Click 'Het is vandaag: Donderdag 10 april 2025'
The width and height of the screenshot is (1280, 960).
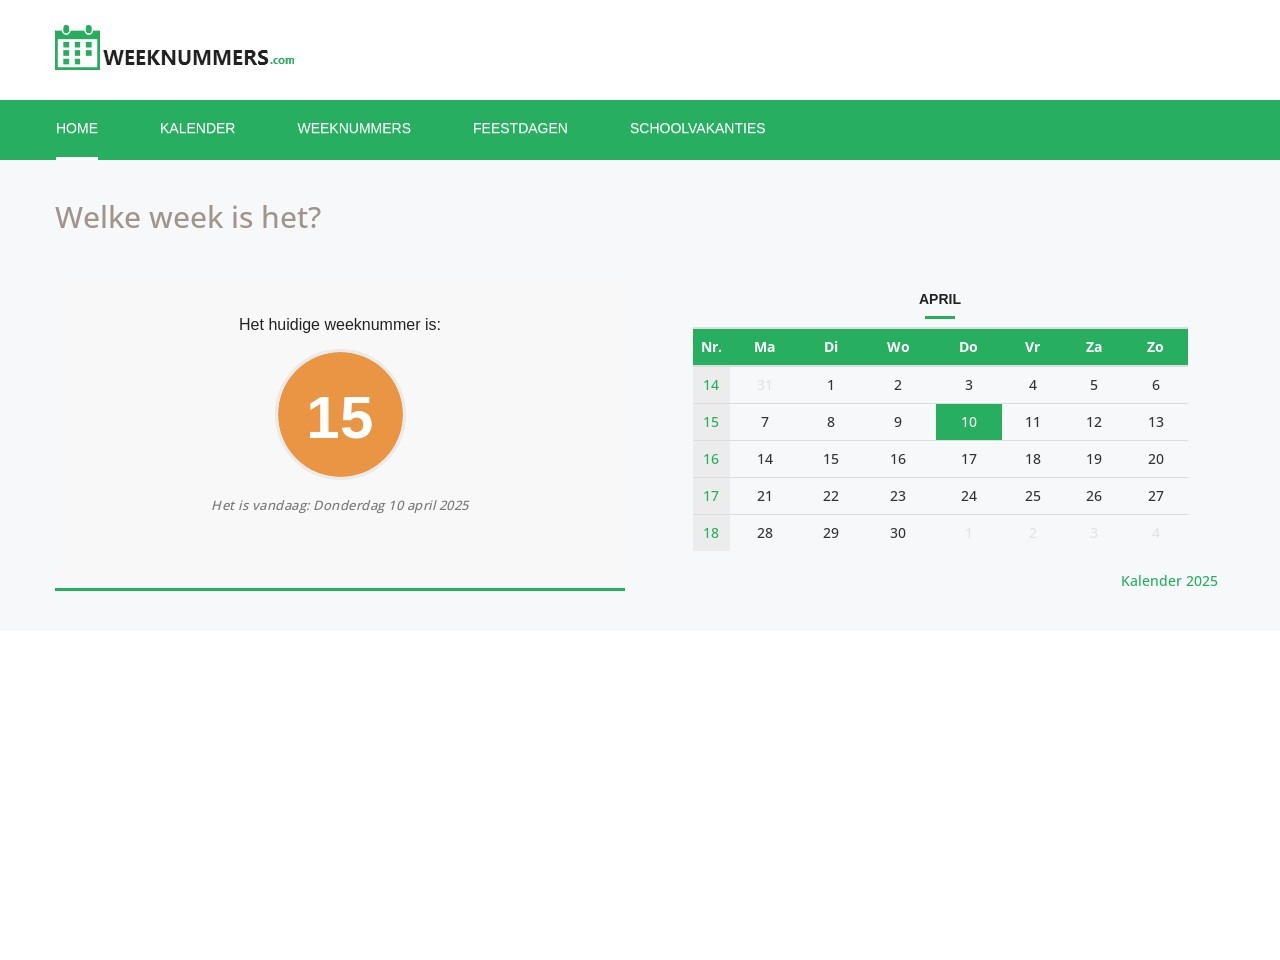[340, 505]
